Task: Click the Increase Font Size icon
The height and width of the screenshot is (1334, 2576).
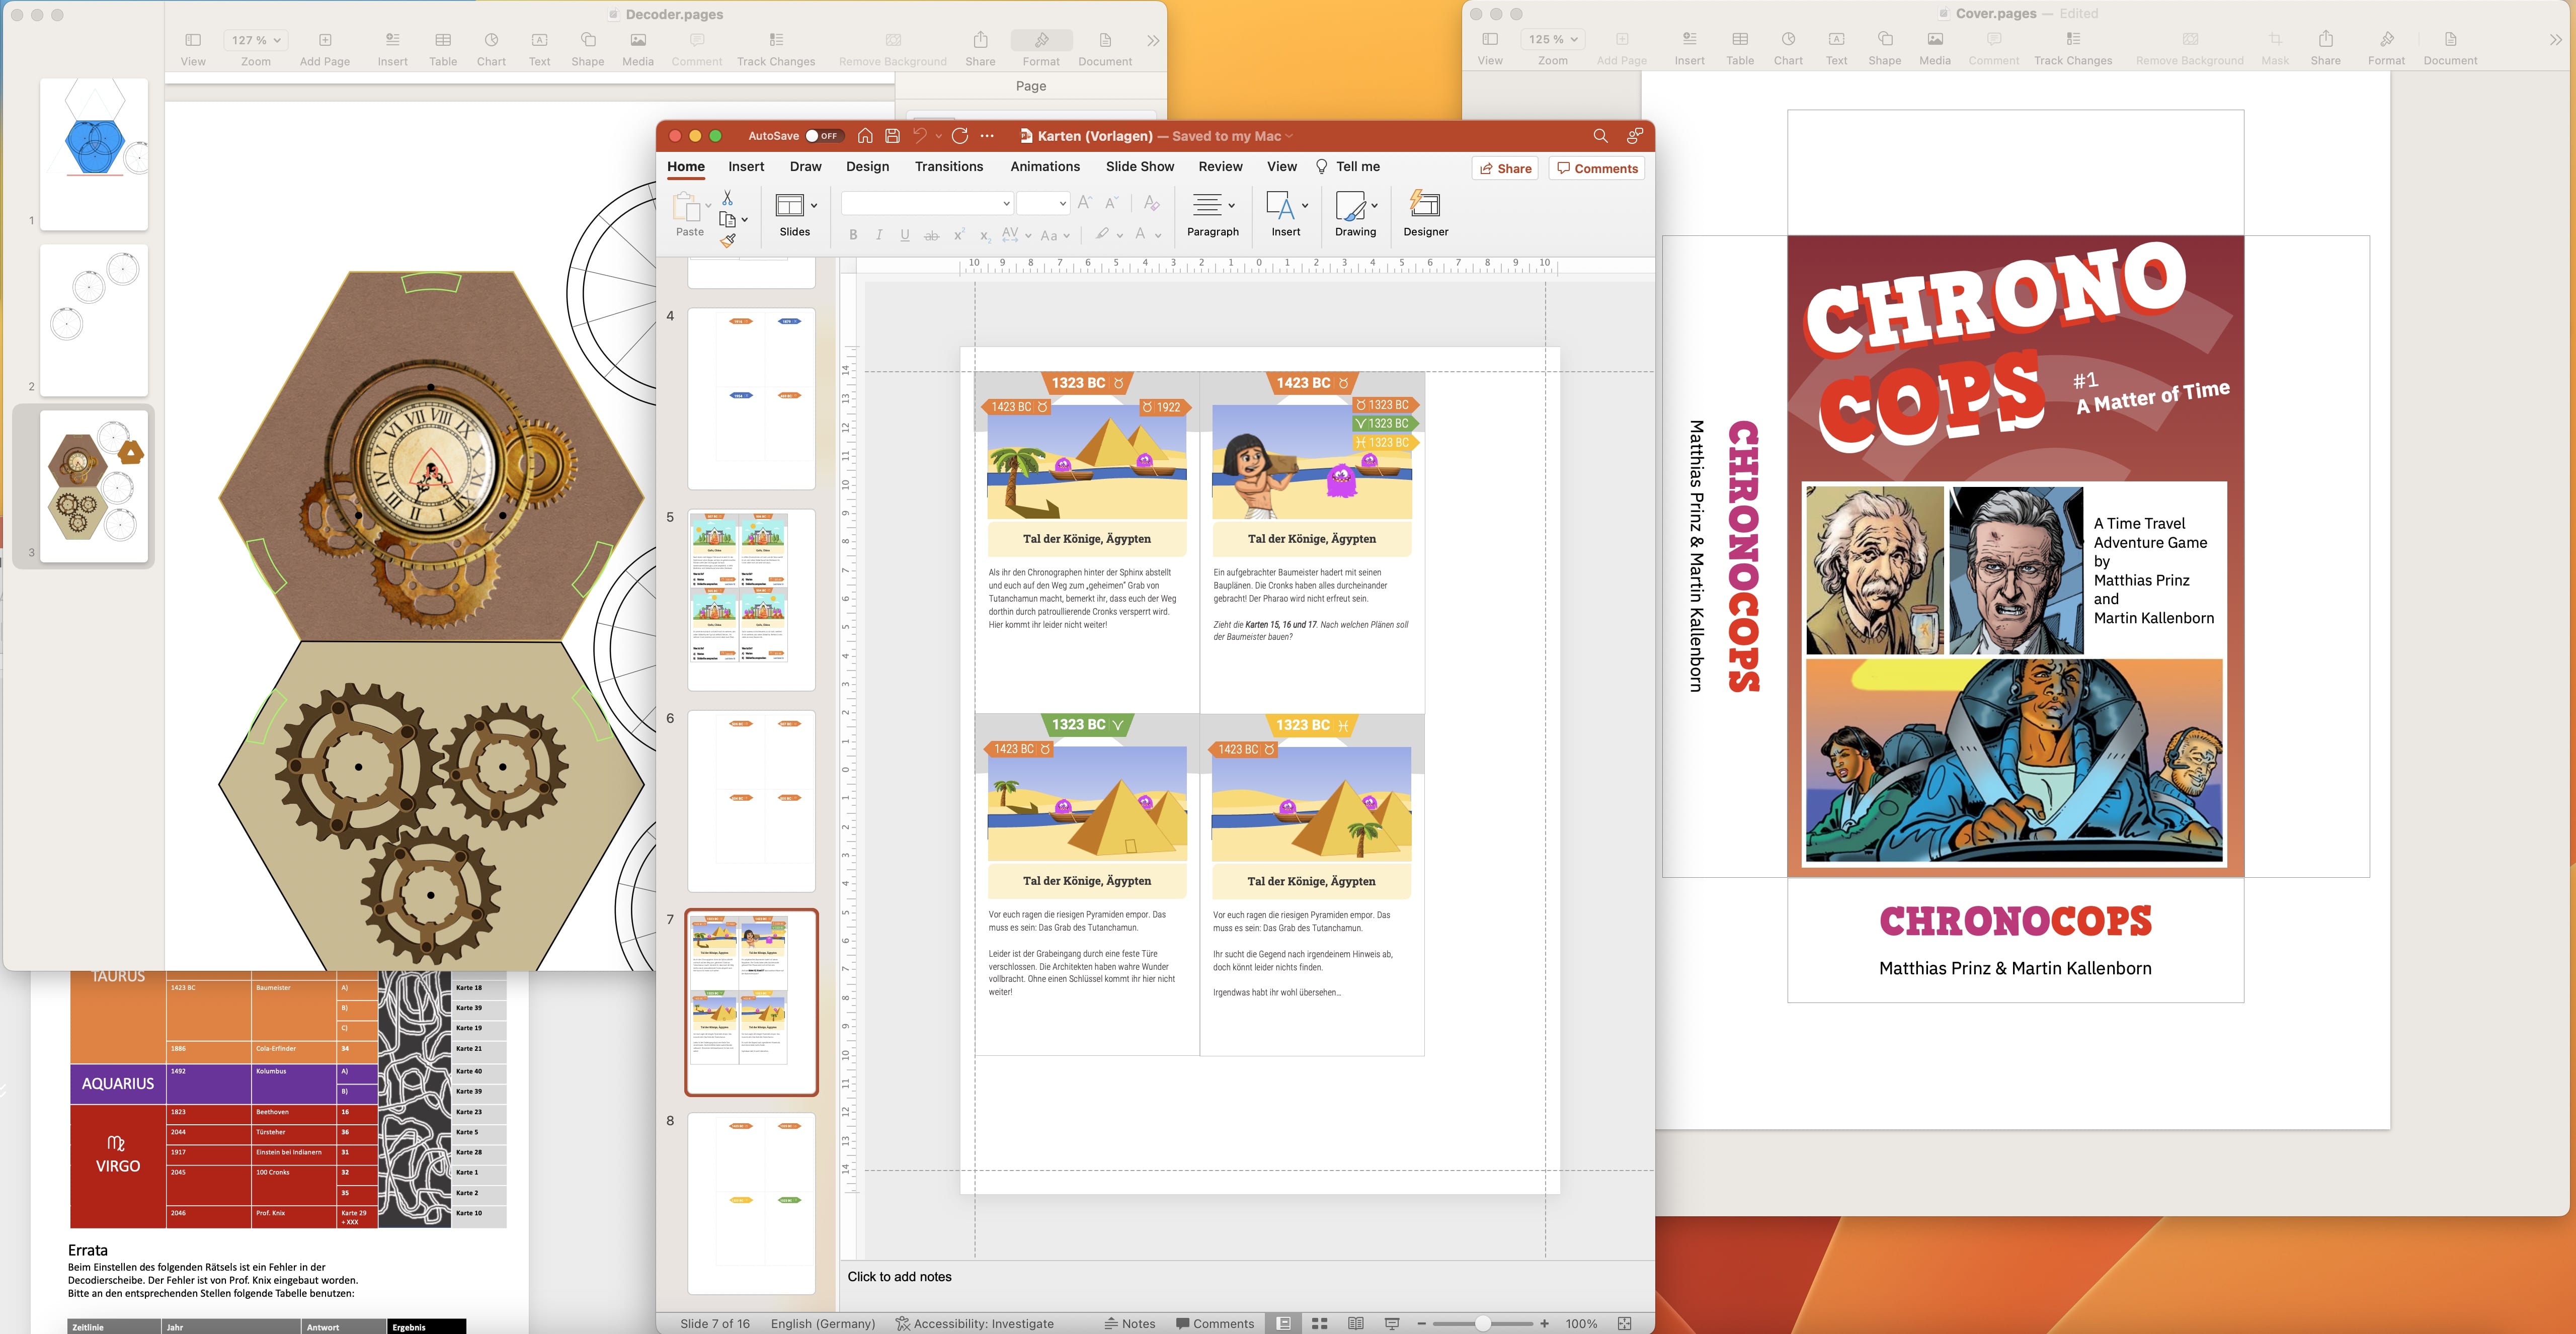Action: pyautogui.click(x=1085, y=203)
